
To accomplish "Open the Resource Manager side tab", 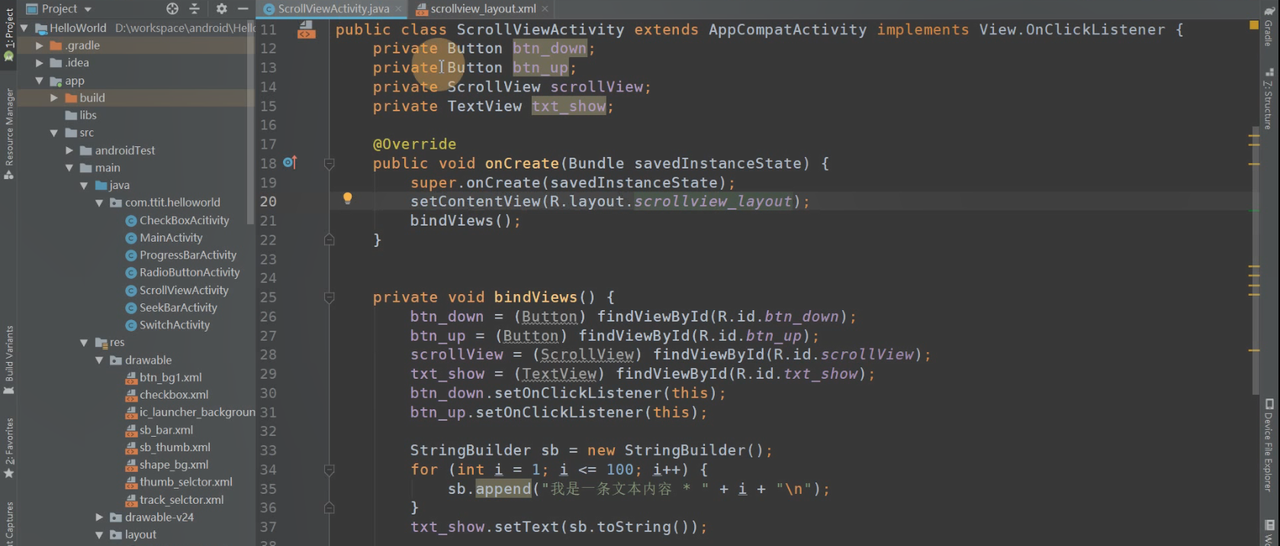I will coord(9,134).
